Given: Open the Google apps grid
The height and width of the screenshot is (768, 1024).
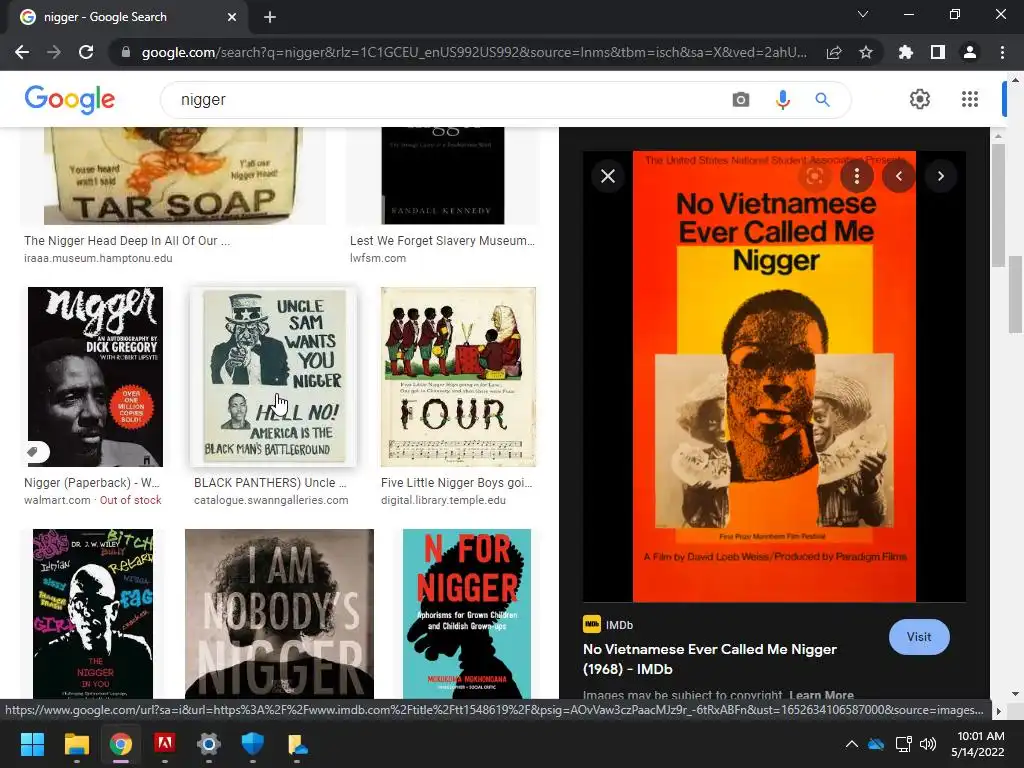Looking at the screenshot, I should click(x=970, y=99).
